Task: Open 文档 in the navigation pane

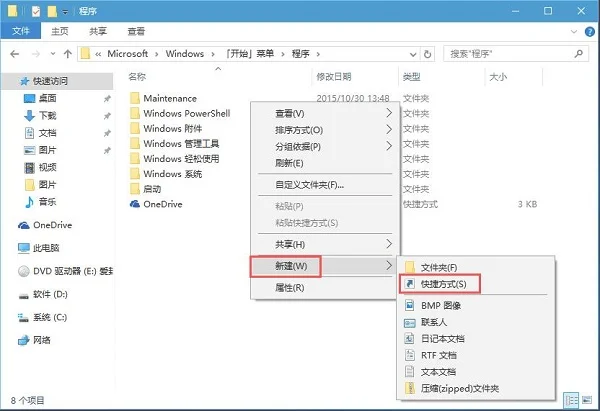Action: [x=47, y=133]
